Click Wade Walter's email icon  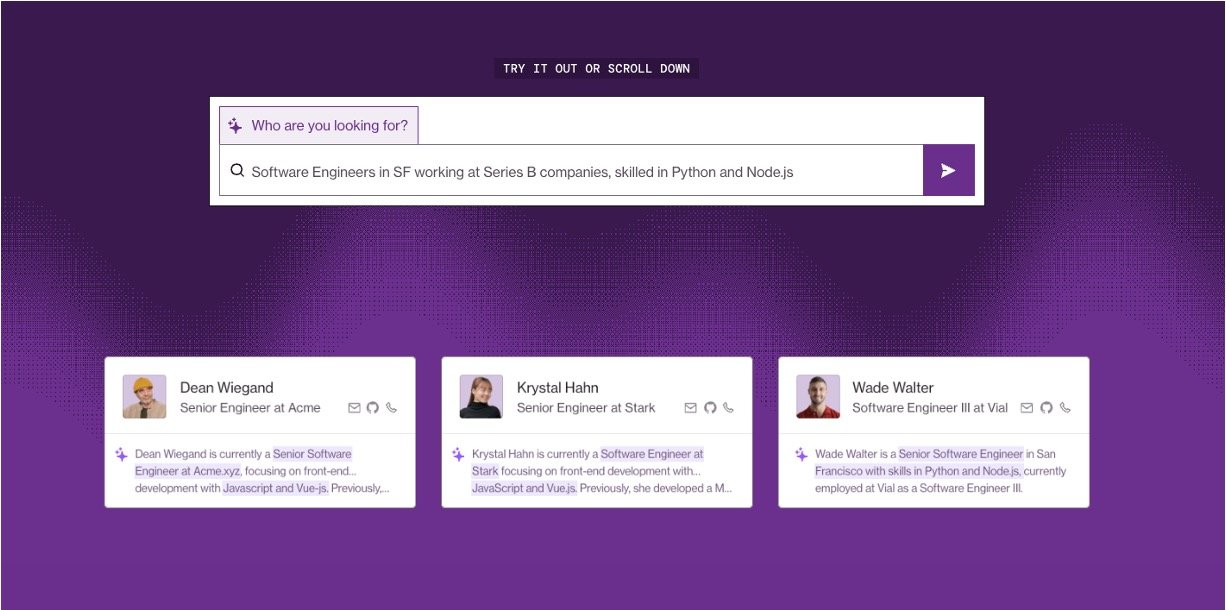point(1027,408)
